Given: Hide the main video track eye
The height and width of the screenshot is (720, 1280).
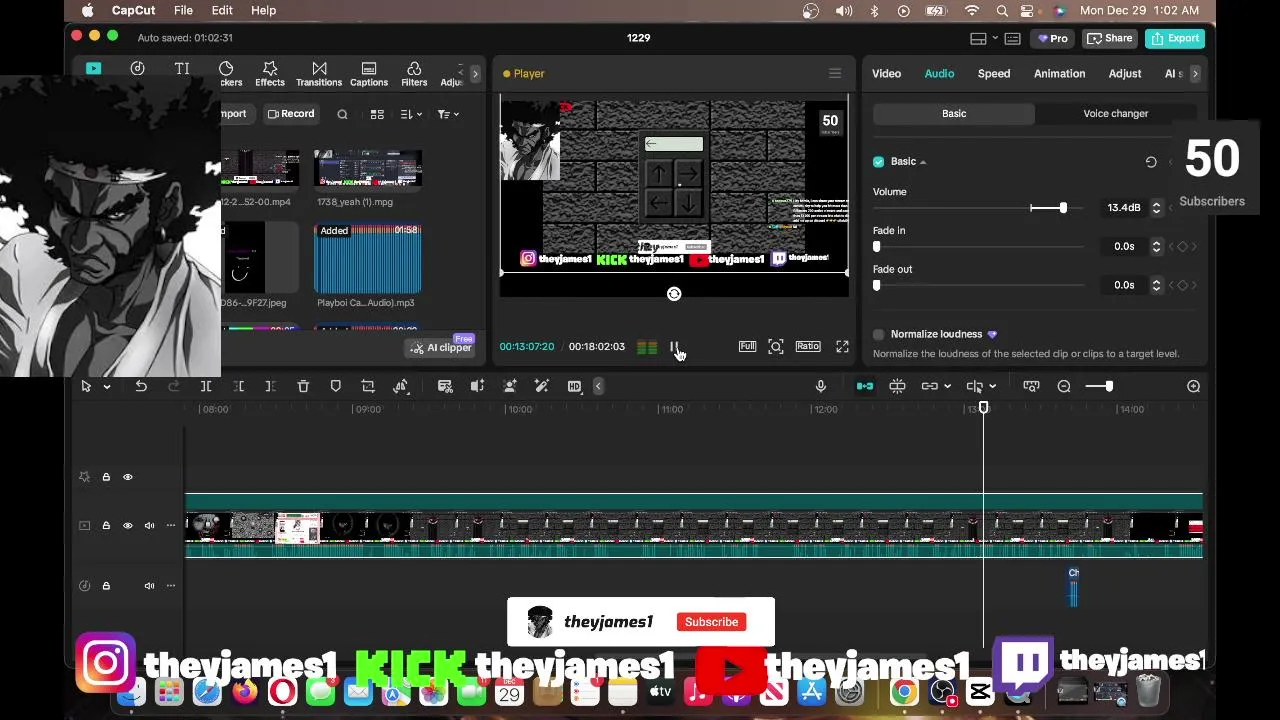Looking at the screenshot, I should pos(128,525).
